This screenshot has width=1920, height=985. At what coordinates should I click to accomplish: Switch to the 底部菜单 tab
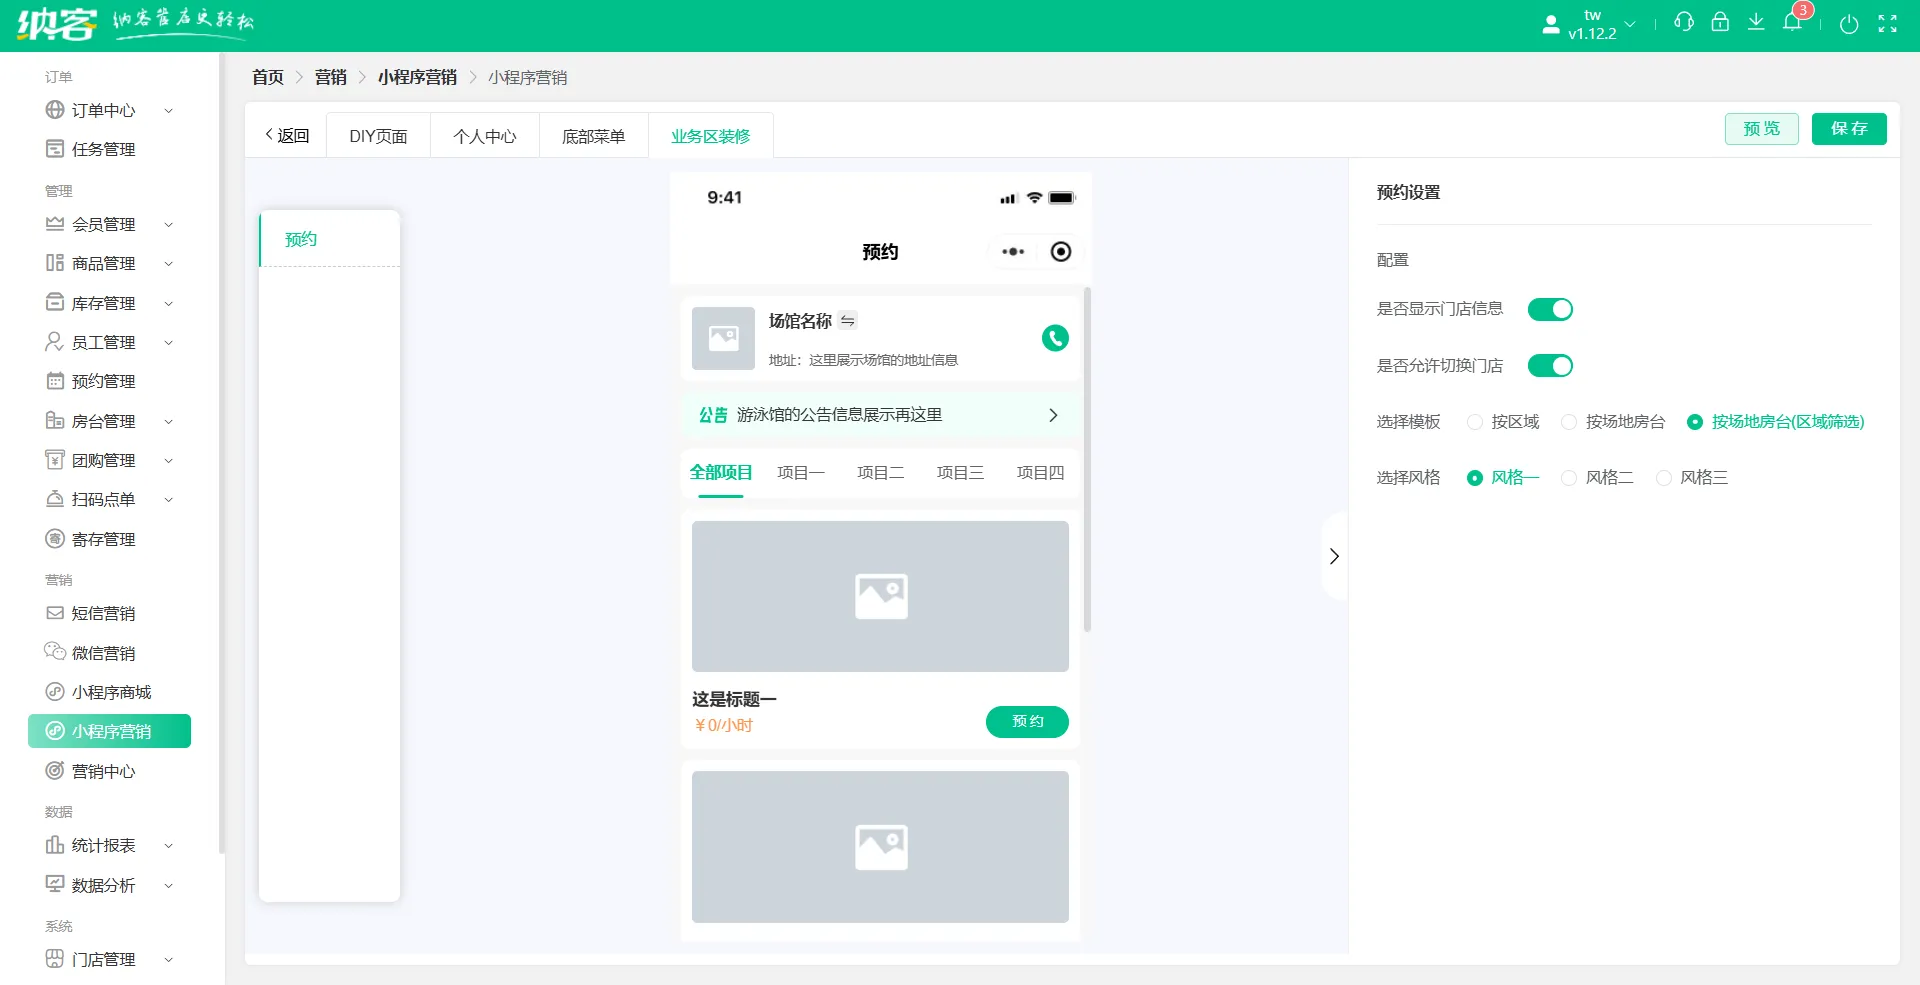click(x=592, y=135)
